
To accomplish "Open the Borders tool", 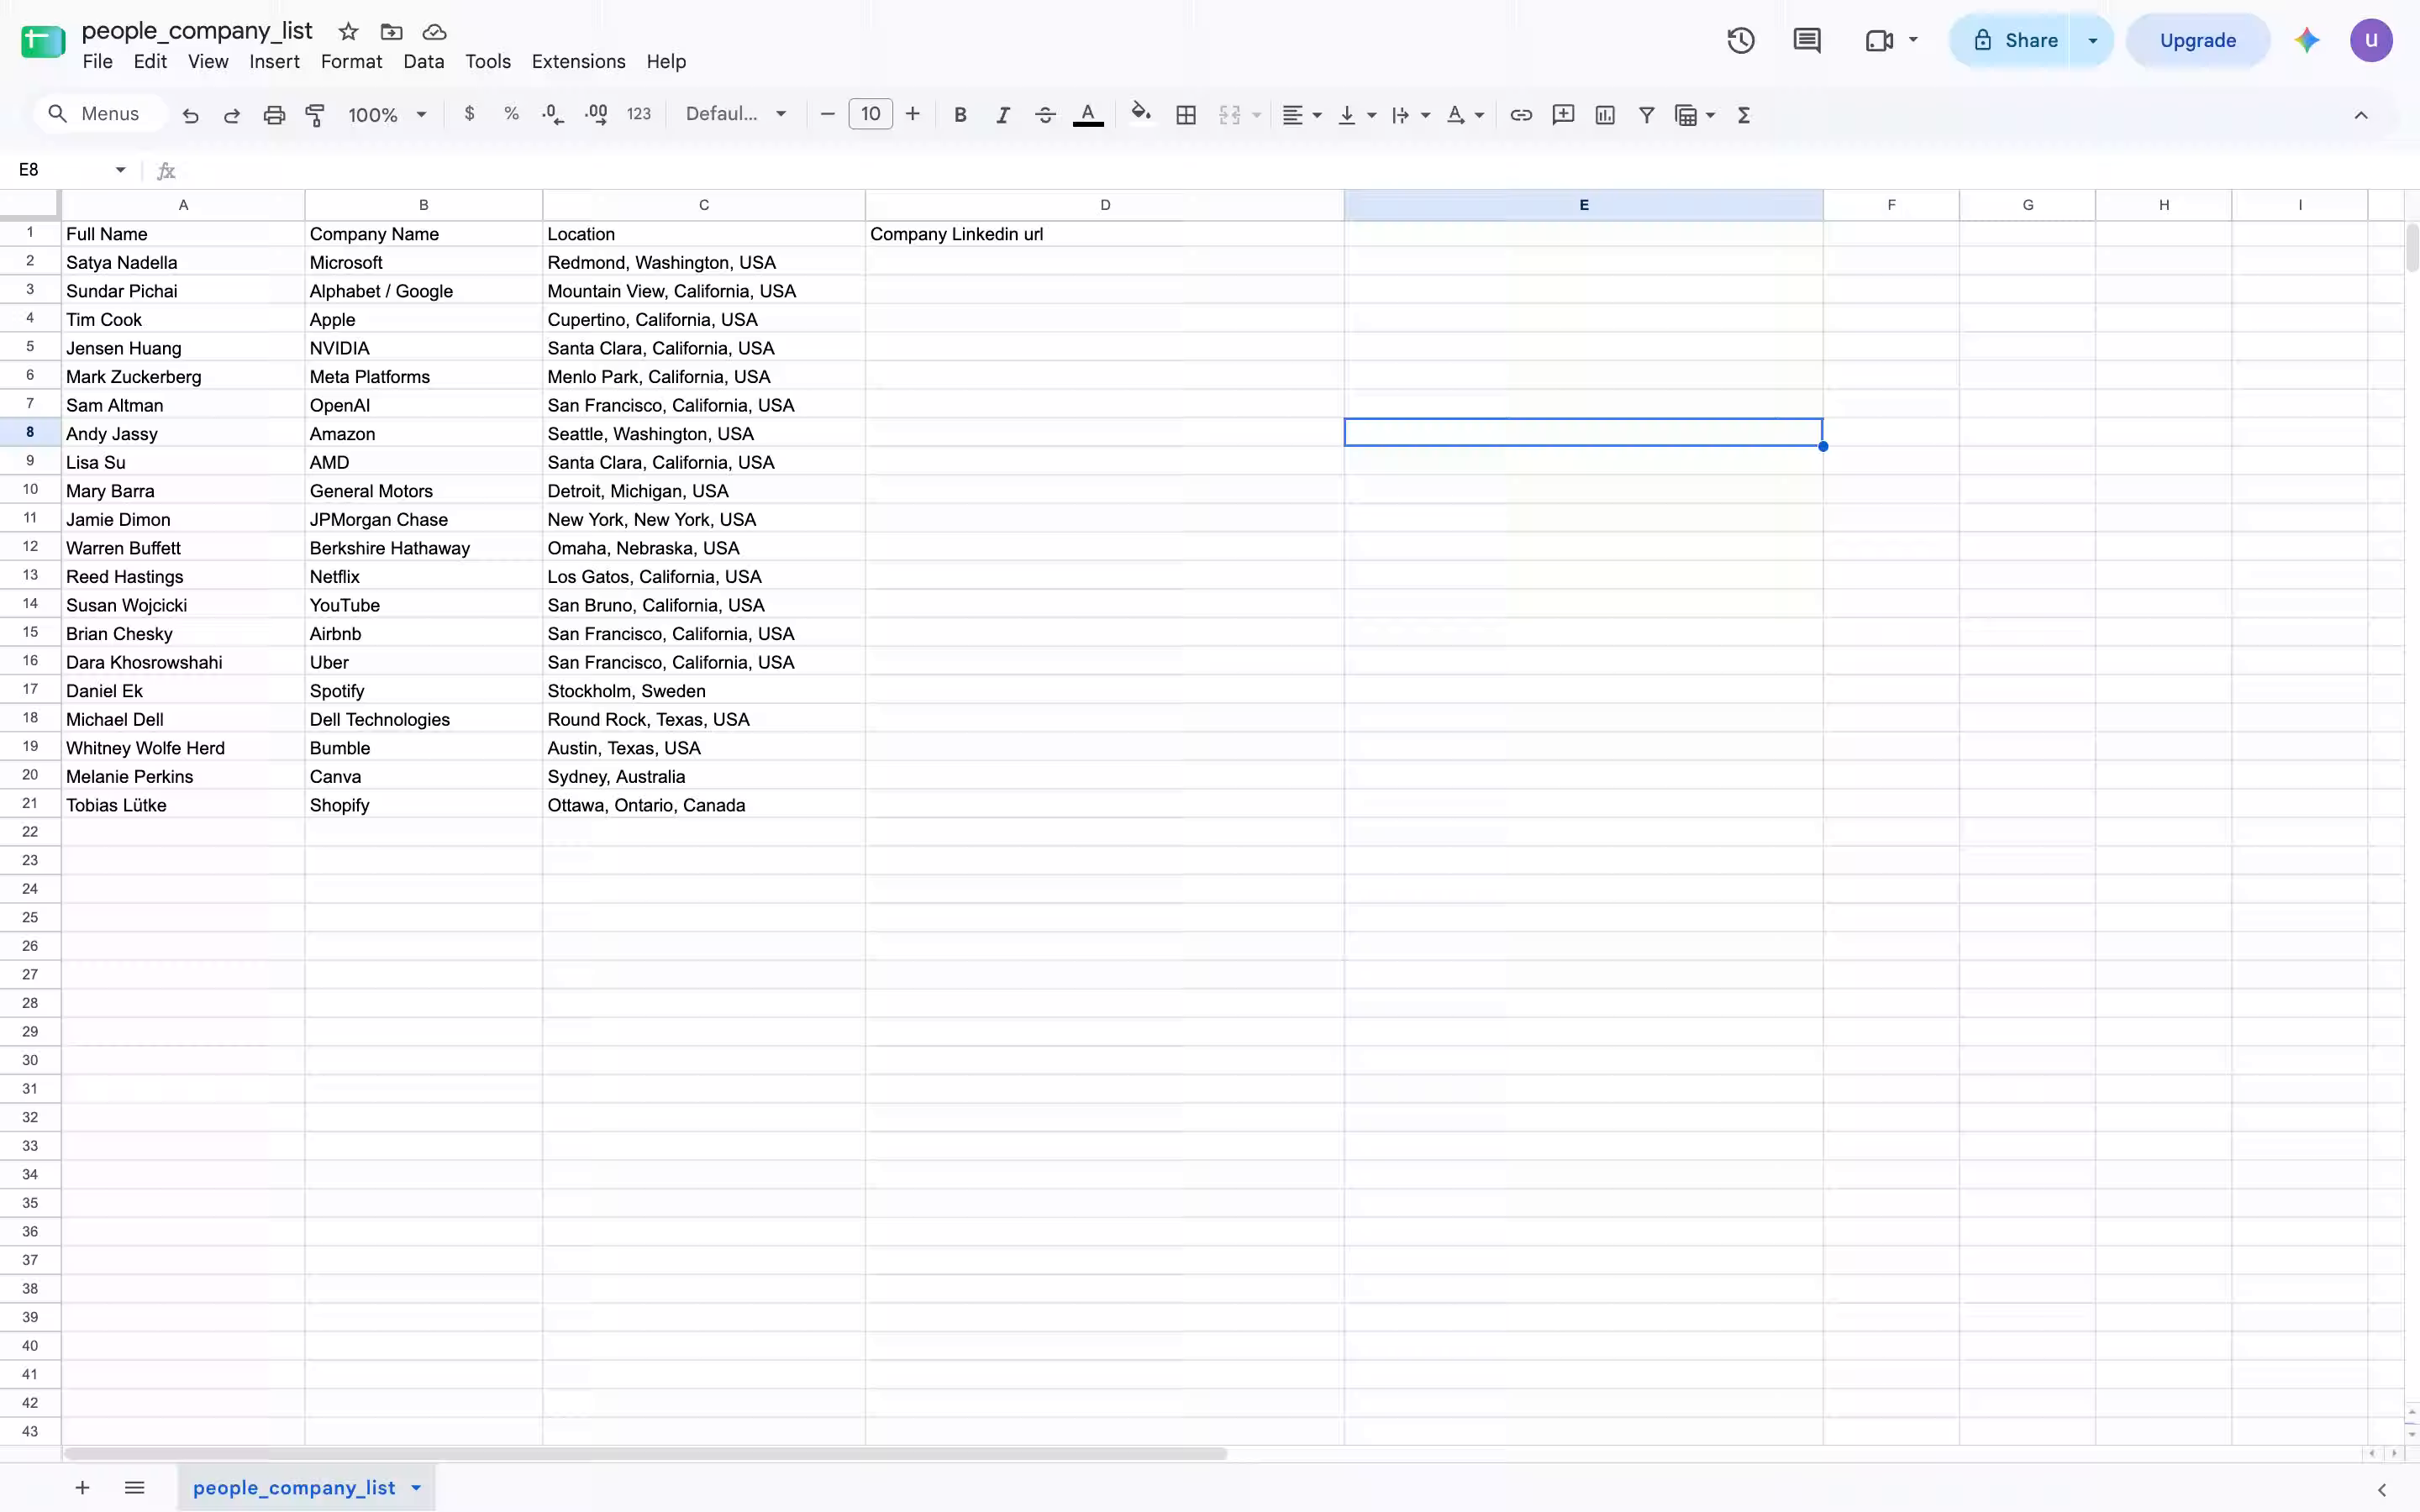I will click(x=1186, y=115).
